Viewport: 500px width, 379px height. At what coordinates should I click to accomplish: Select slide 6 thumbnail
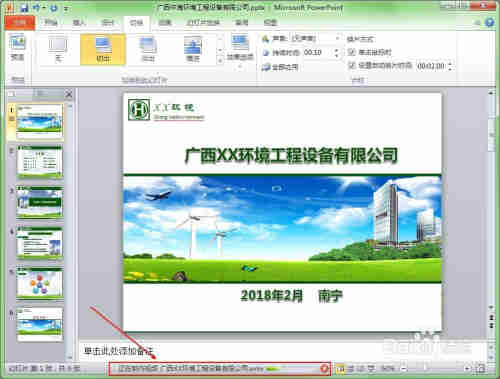(x=39, y=324)
